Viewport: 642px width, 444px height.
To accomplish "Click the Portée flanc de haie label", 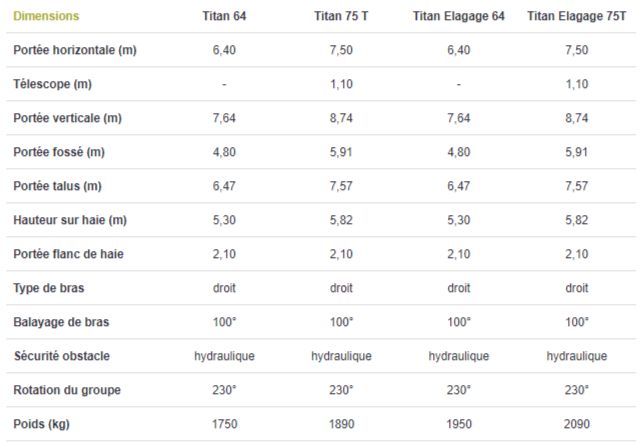I will tap(68, 254).
